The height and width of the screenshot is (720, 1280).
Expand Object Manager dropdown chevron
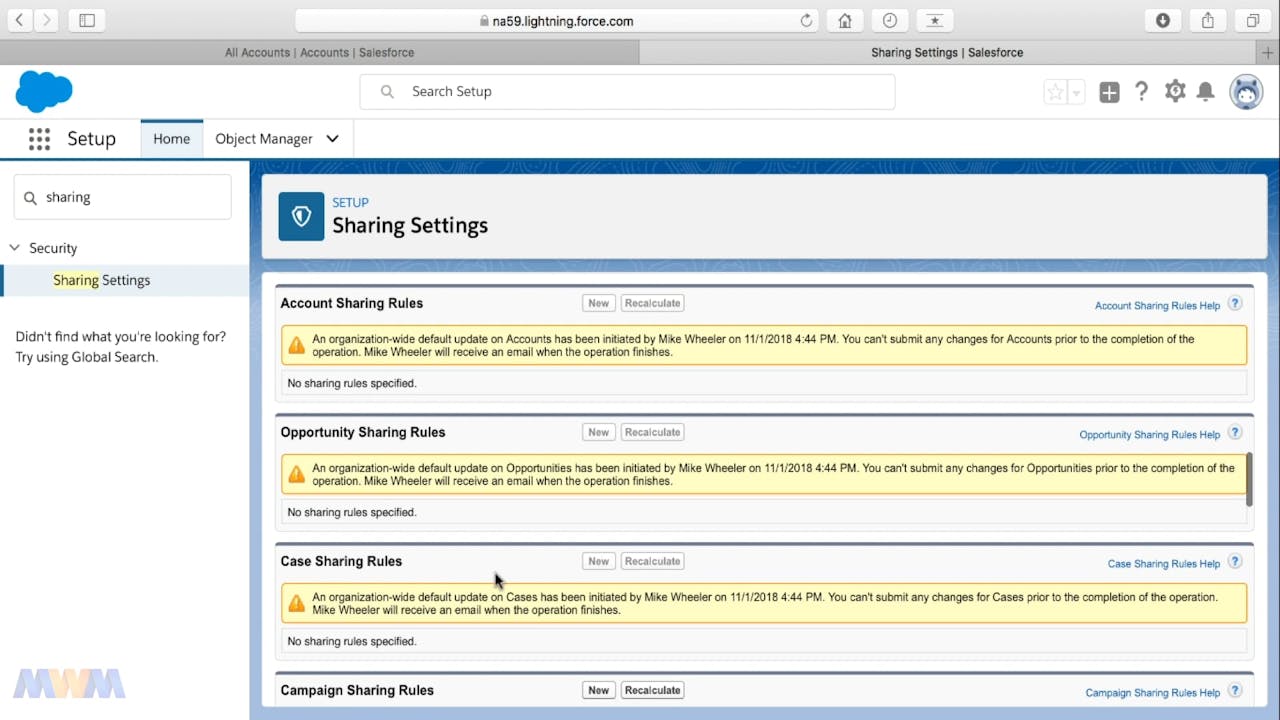(333, 139)
